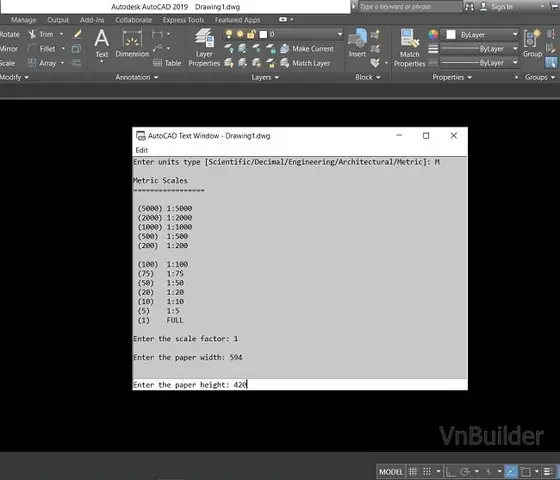Viewport: 560px width, 480px height.
Task: Toggle polar tracking in status bar
Action: pyautogui.click(x=465, y=472)
